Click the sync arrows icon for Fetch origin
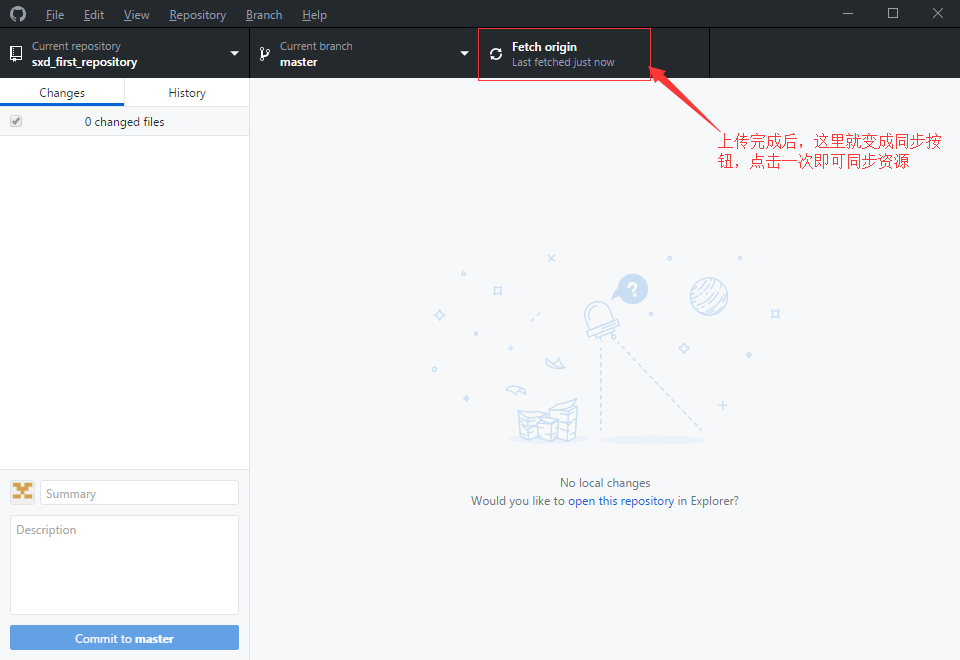The image size is (960, 660). click(496, 54)
